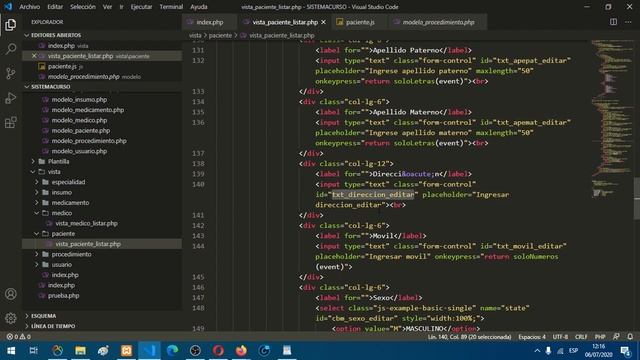Screen dimensions: 640x360
Task: Open notifications bell in status bar
Action: click(630, 337)
